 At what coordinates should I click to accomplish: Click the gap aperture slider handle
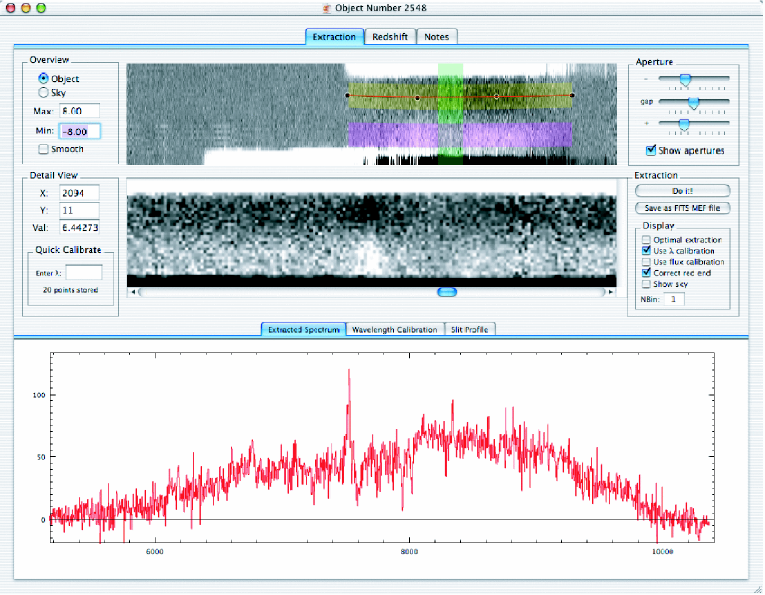(692, 102)
